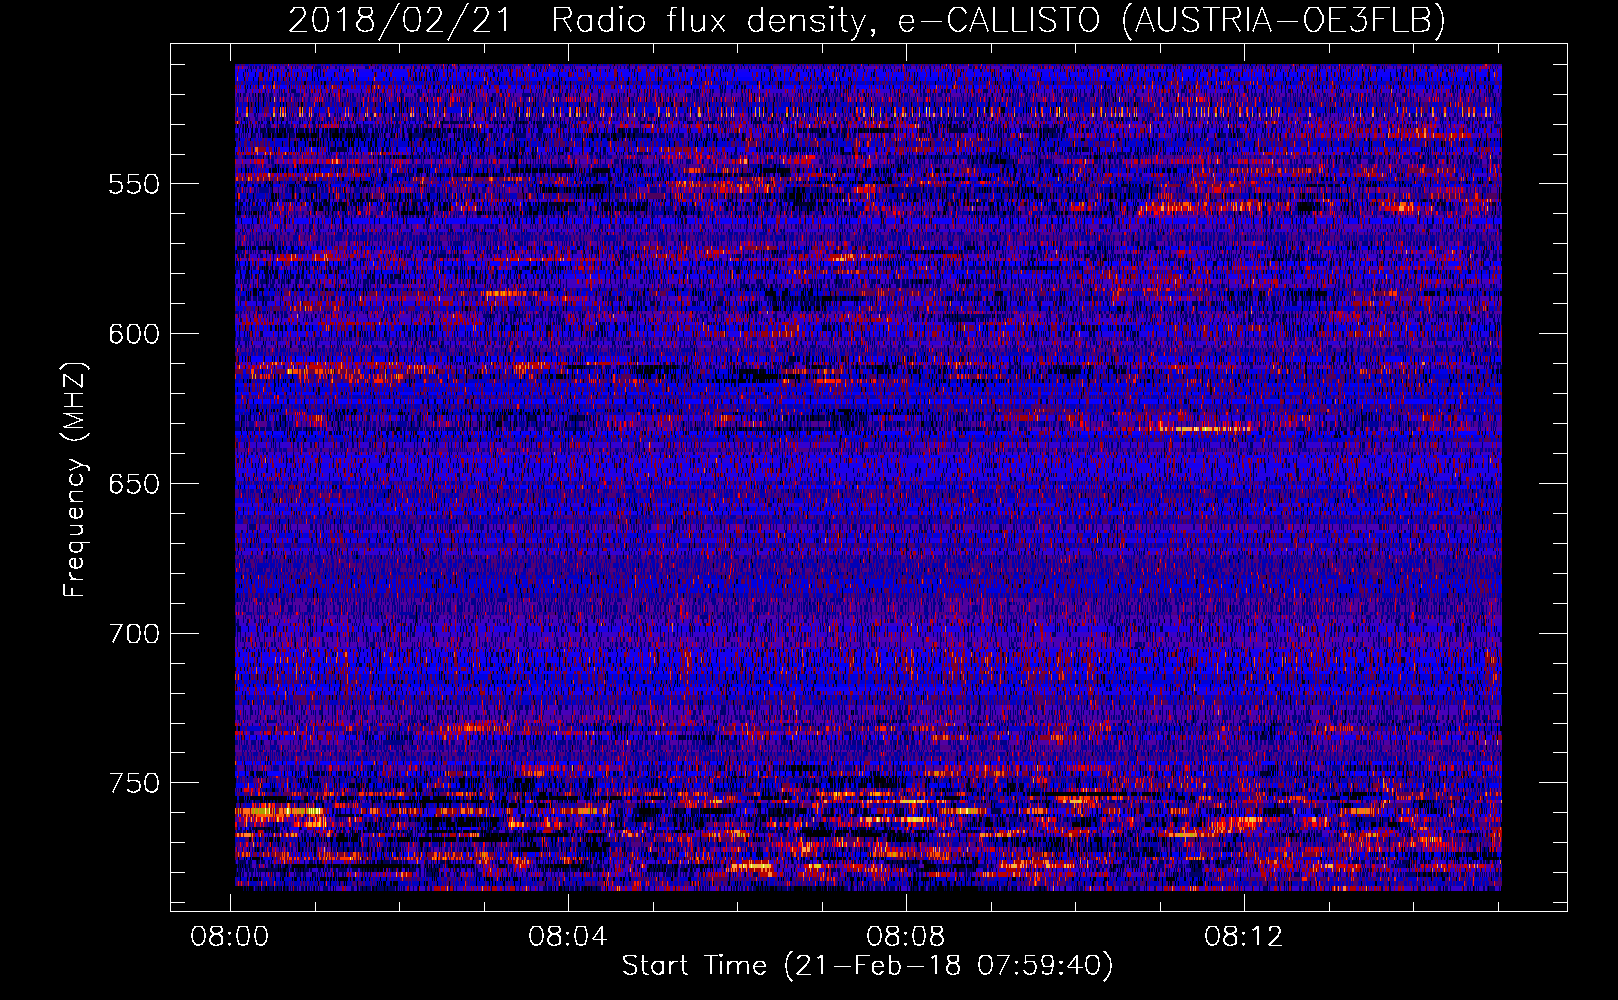Click the 08:08 time tick label

(906, 937)
